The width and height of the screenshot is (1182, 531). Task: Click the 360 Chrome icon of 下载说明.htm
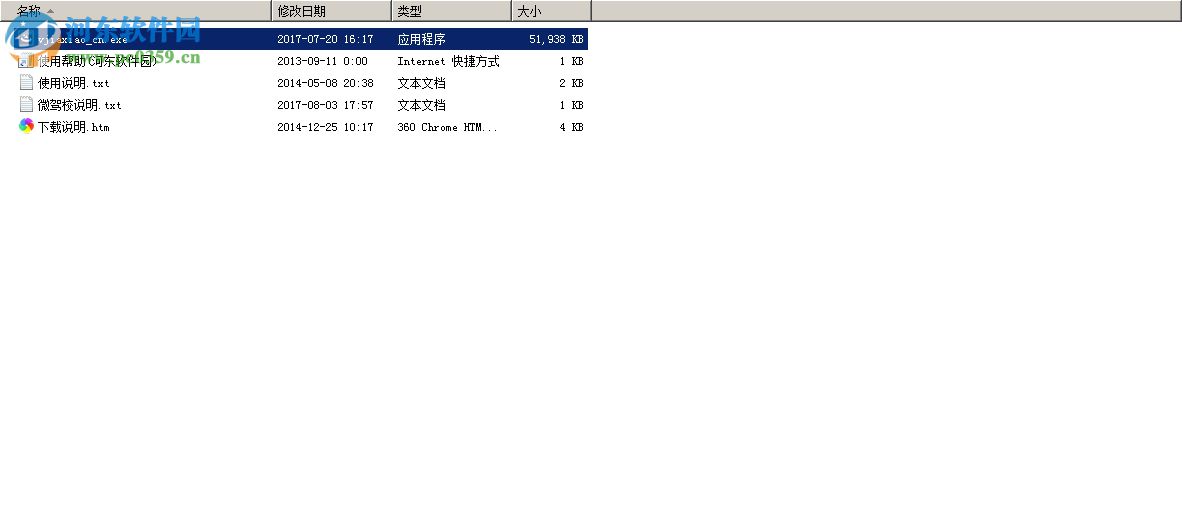point(26,127)
